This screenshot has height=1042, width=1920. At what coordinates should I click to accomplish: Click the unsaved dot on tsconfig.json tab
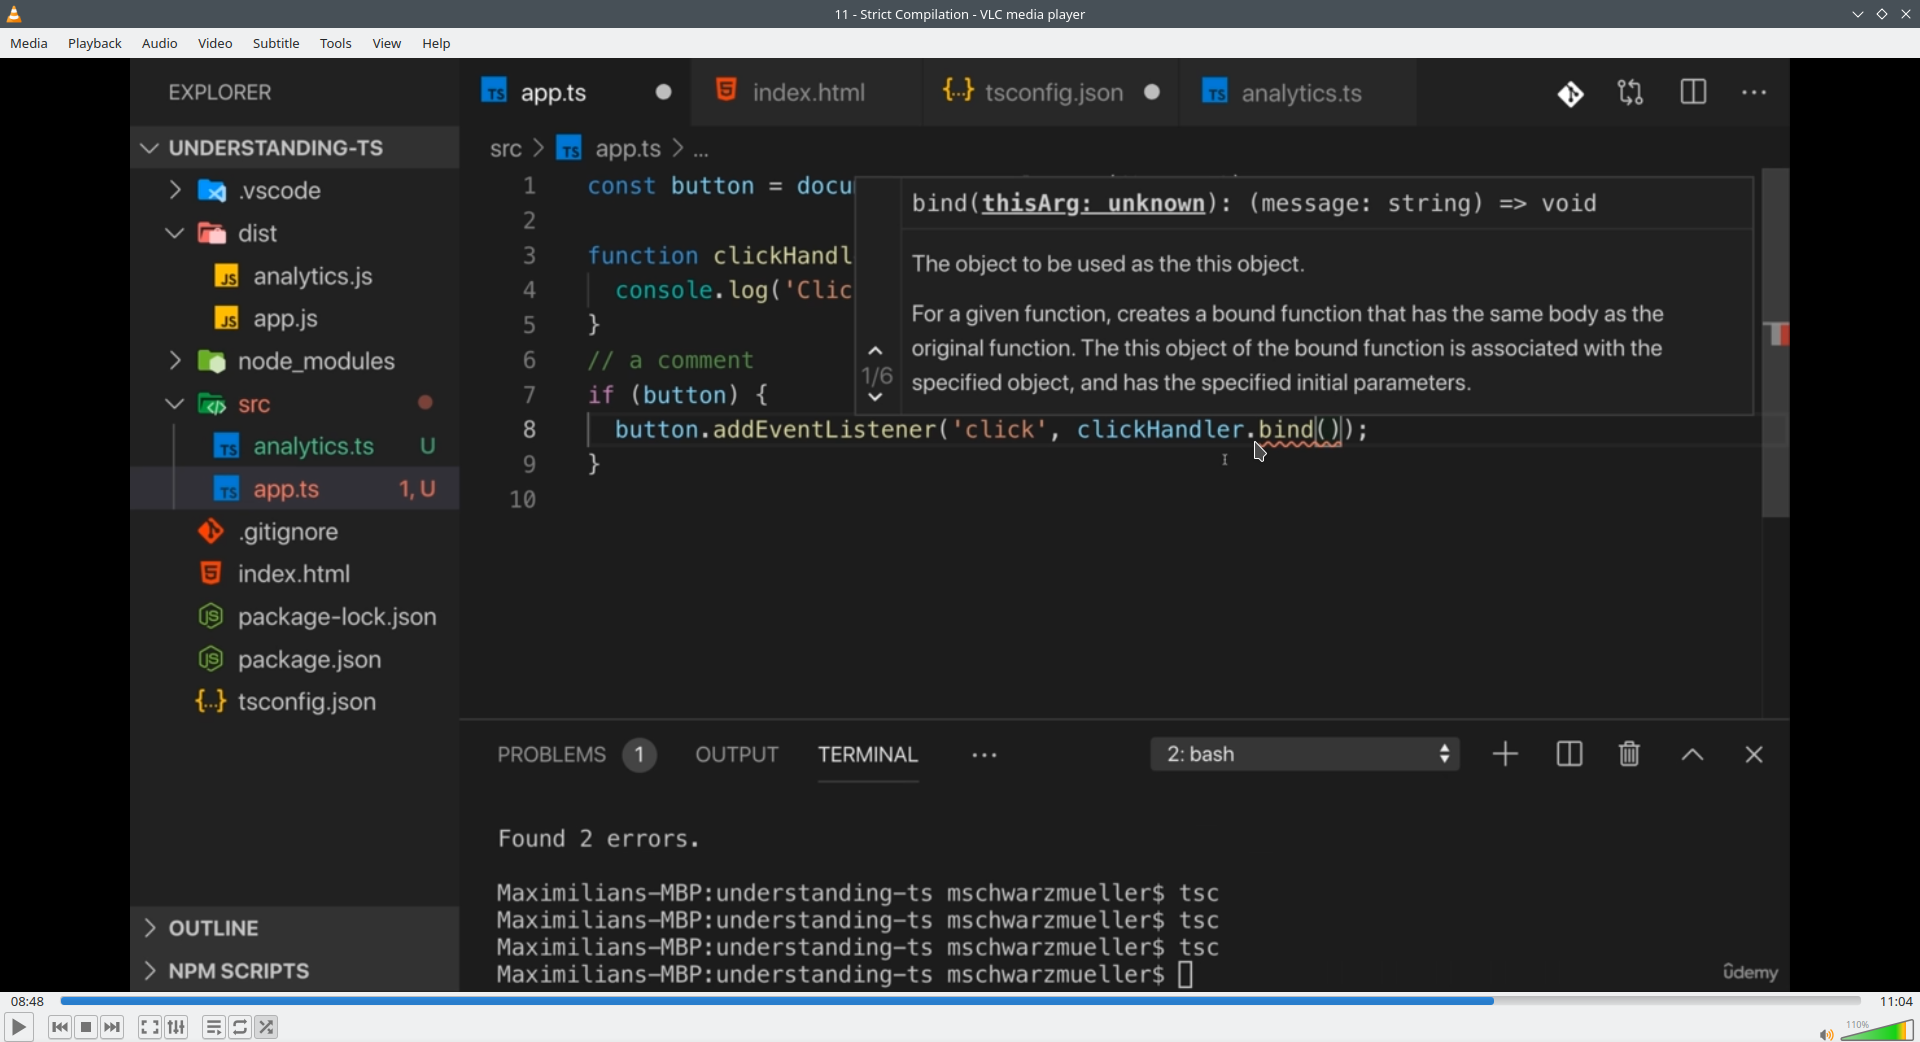coord(1153,93)
